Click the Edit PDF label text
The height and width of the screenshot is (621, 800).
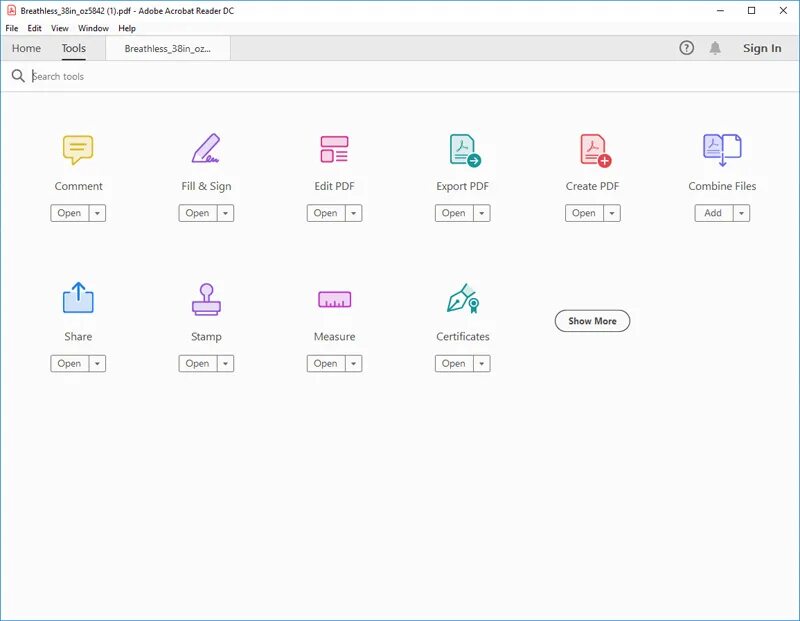tap(334, 186)
